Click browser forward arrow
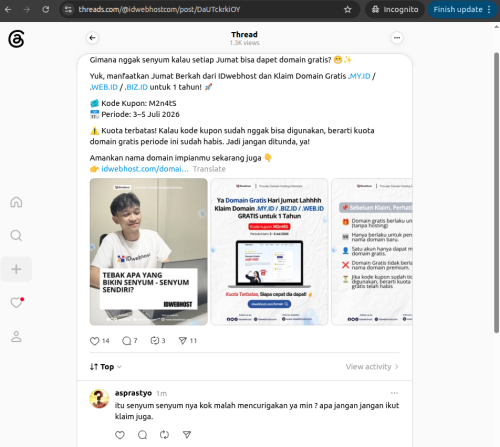 coord(27,9)
